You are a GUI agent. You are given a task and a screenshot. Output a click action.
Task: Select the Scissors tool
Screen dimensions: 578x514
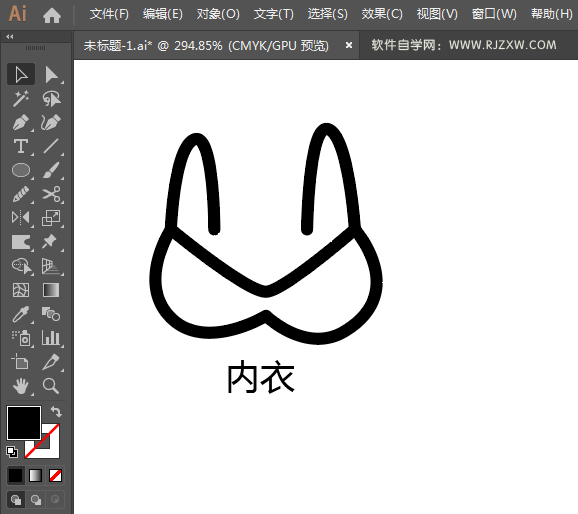click(51, 194)
